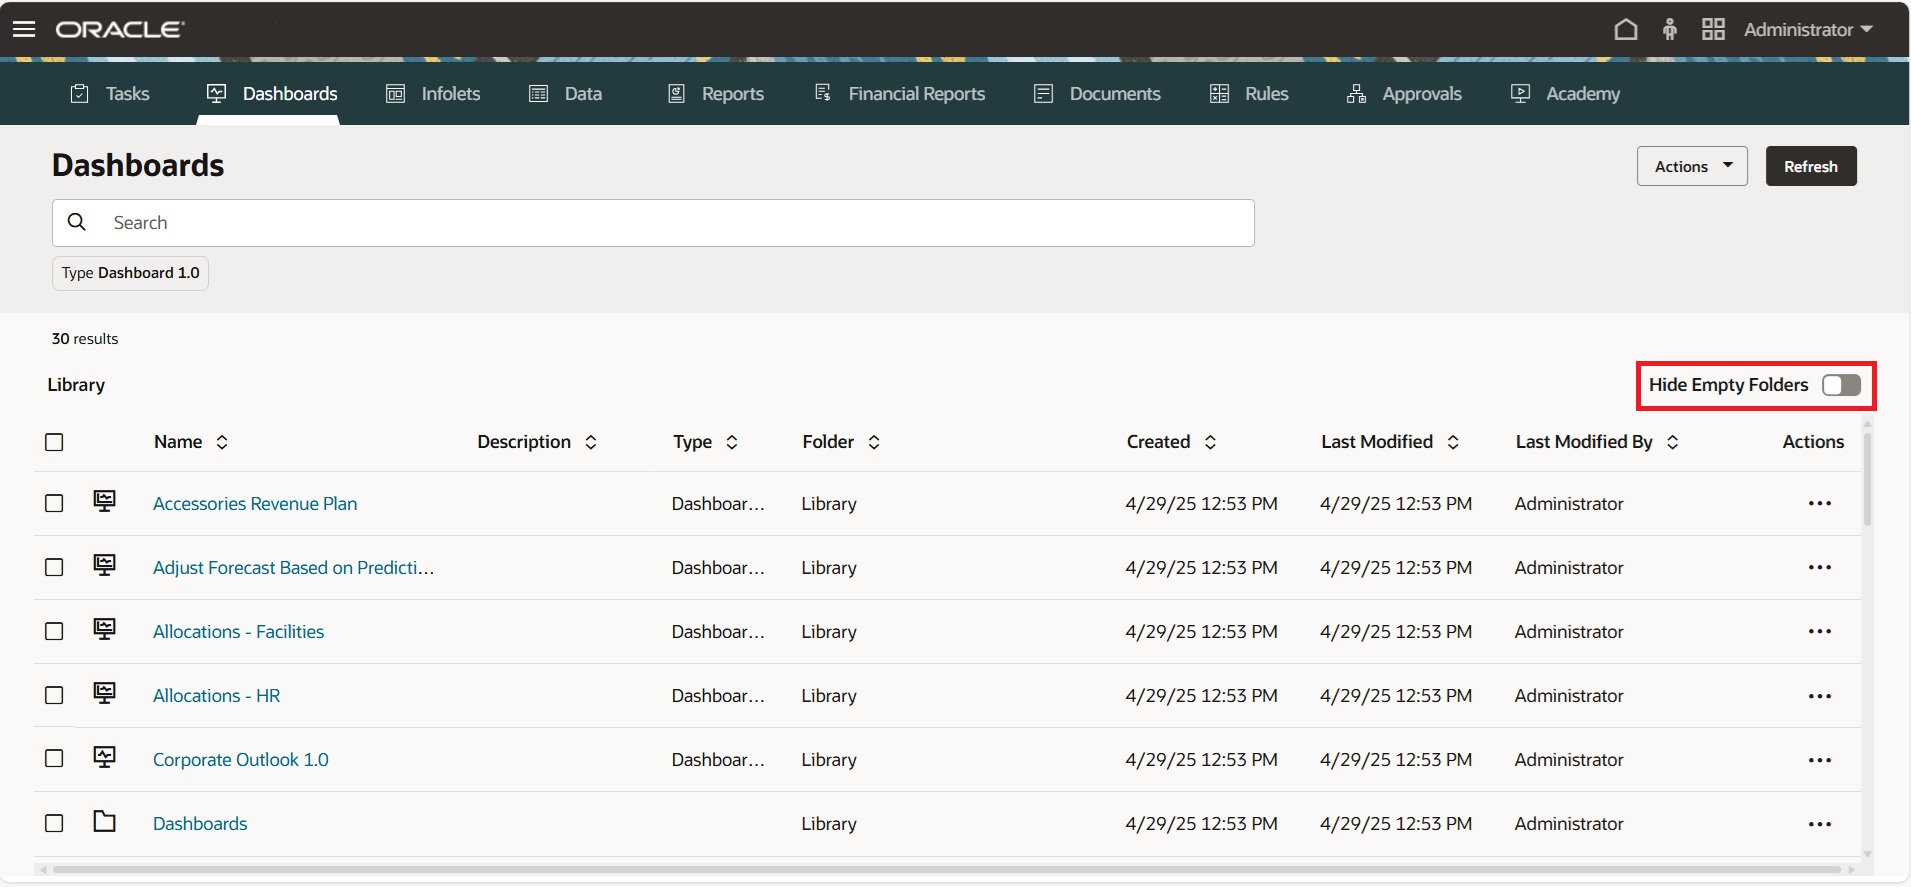Open Adjust Forecast Based on Predicti… link

[x=293, y=567]
